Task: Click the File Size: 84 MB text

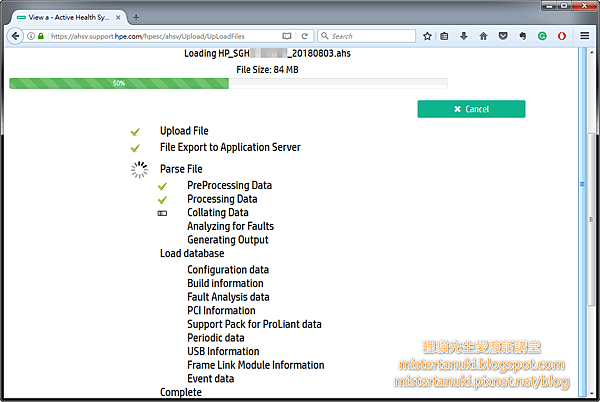Action: [267, 70]
